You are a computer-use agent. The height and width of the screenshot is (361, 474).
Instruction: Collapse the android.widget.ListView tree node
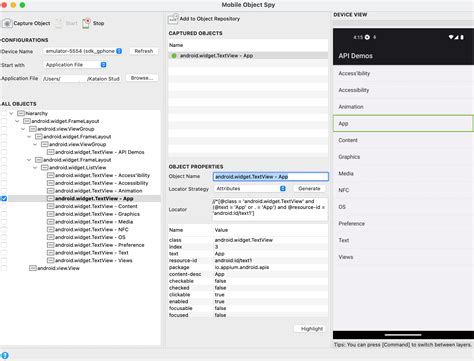[x=35, y=168]
